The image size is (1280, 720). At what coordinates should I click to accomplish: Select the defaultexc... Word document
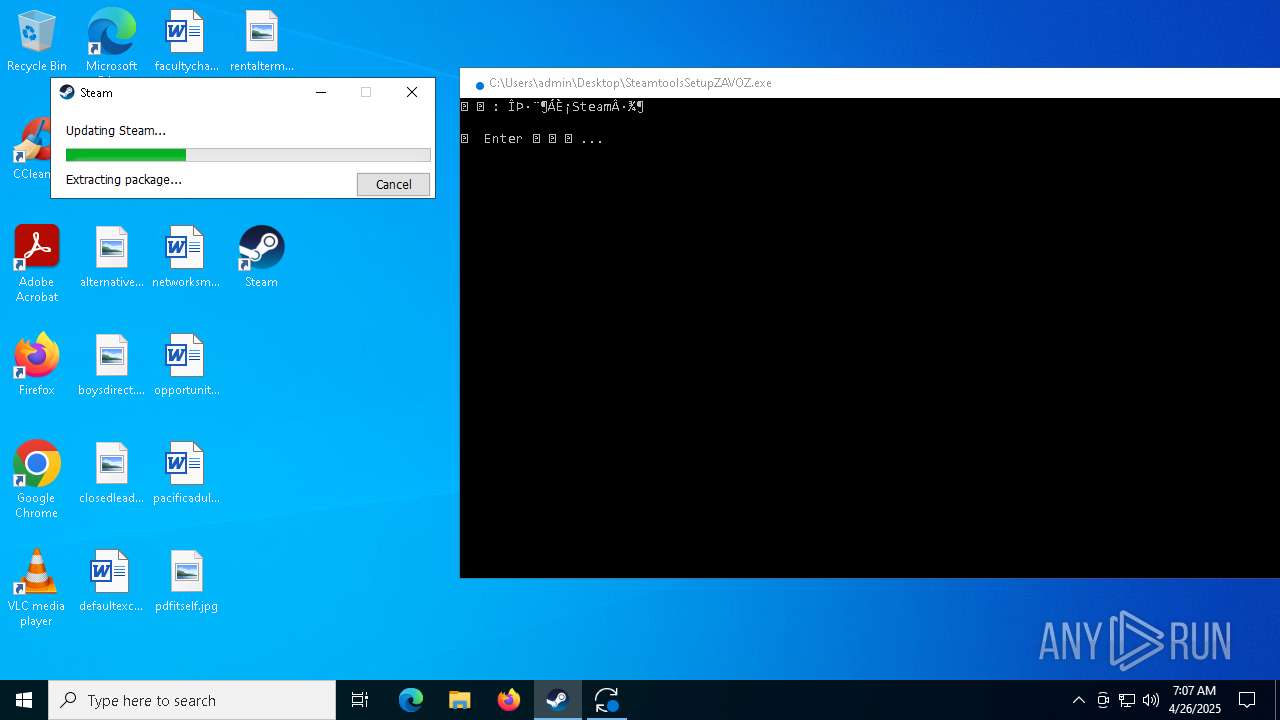[111, 581]
